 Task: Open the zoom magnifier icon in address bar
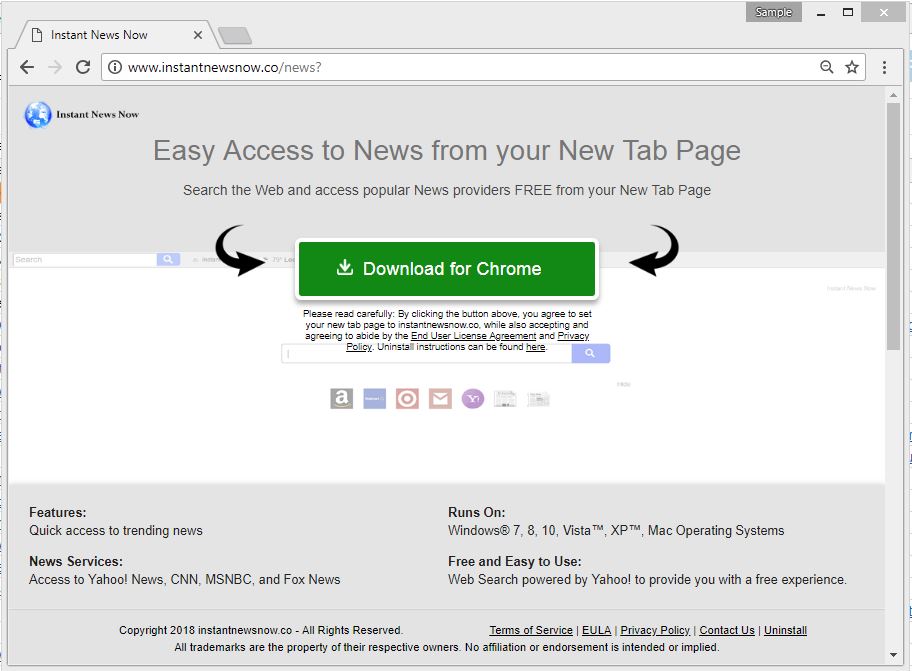click(x=826, y=67)
